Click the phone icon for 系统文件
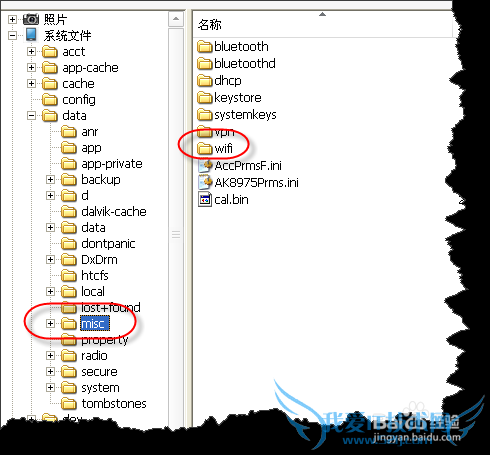Screen dimensions: 490x455 tap(31, 35)
